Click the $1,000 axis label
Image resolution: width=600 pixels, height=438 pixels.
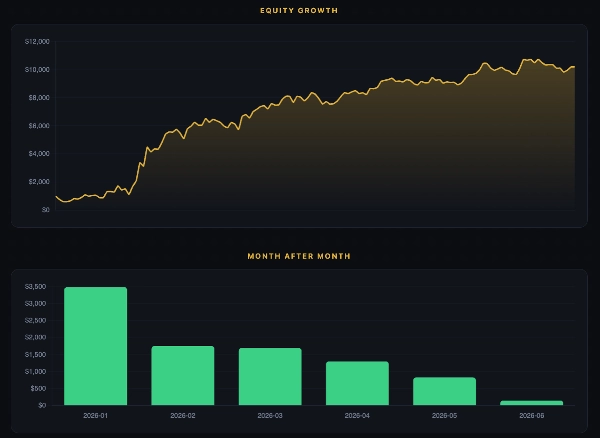click(x=36, y=371)
